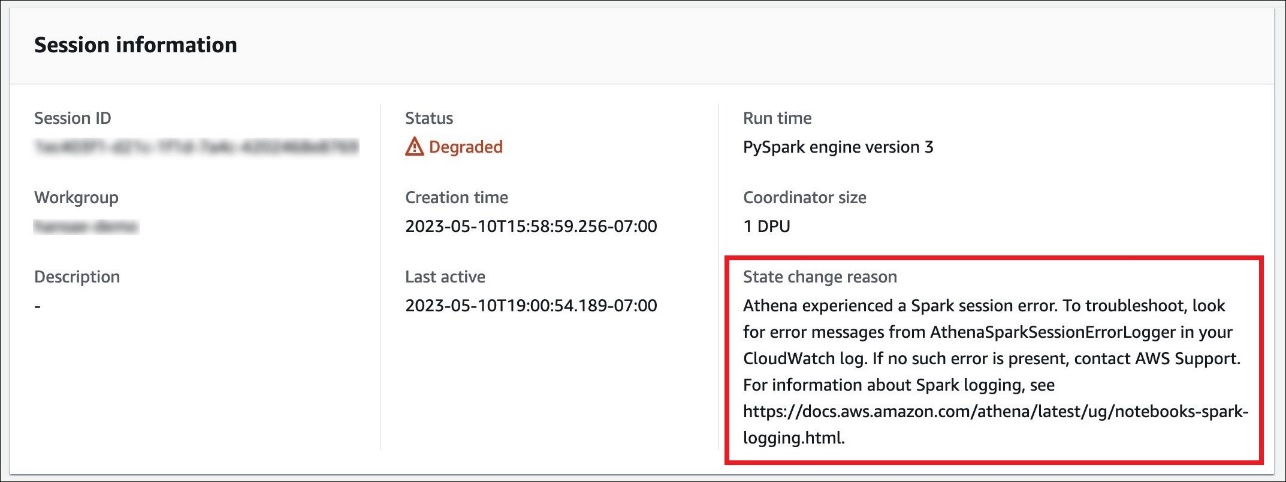Click the Creation time label
This screenshot has width=1286, height=482.
pyautogui.click(x=456, y=197)
